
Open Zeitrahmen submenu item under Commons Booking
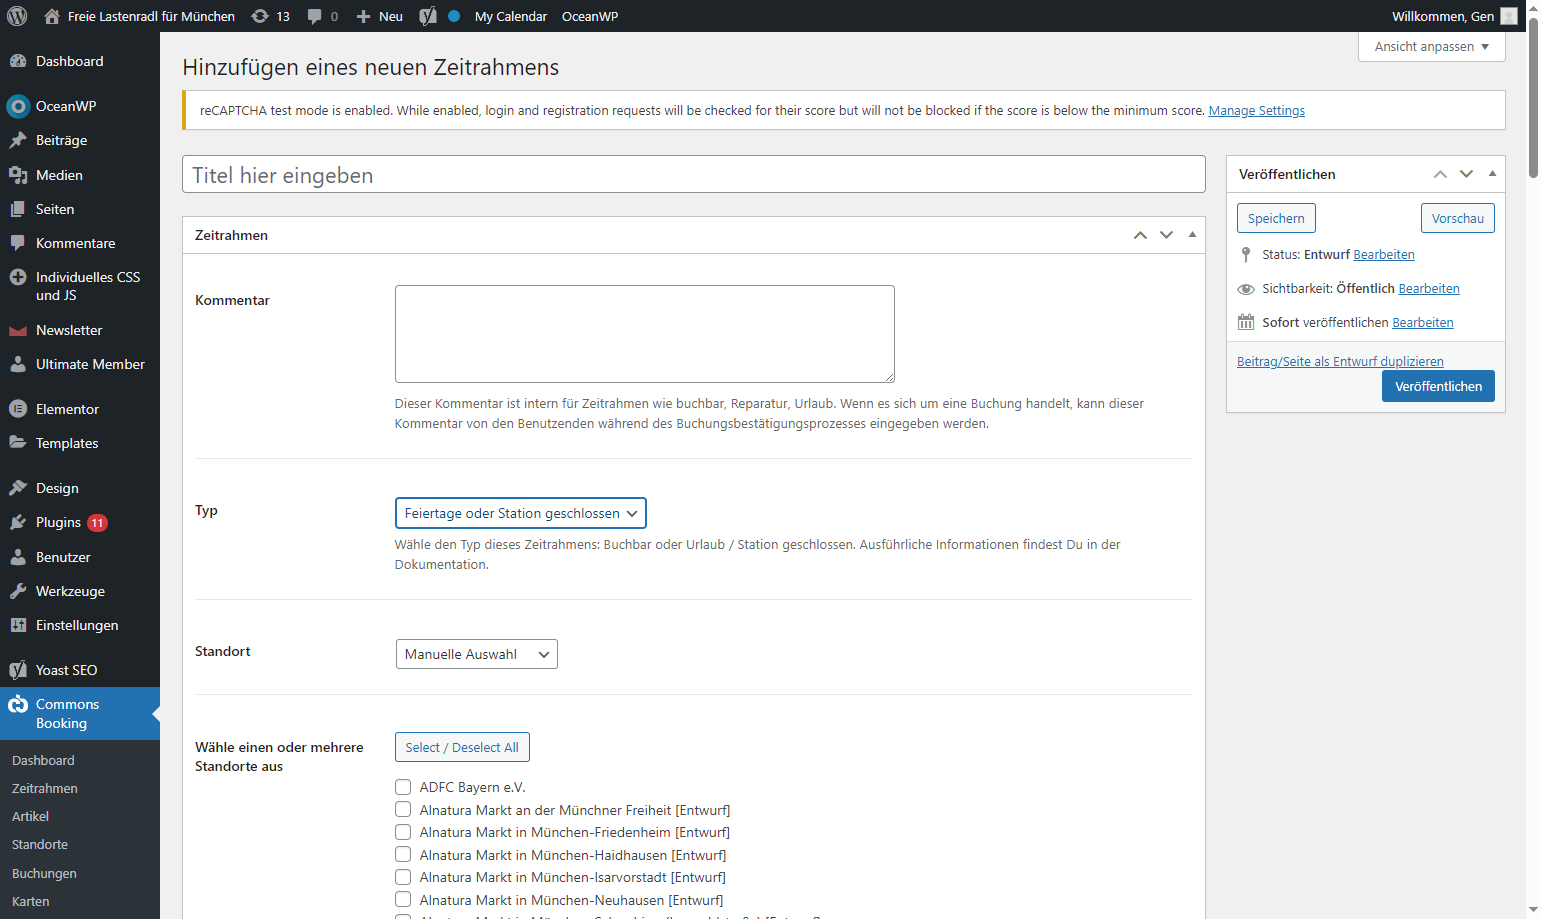[x=45, y=788]
